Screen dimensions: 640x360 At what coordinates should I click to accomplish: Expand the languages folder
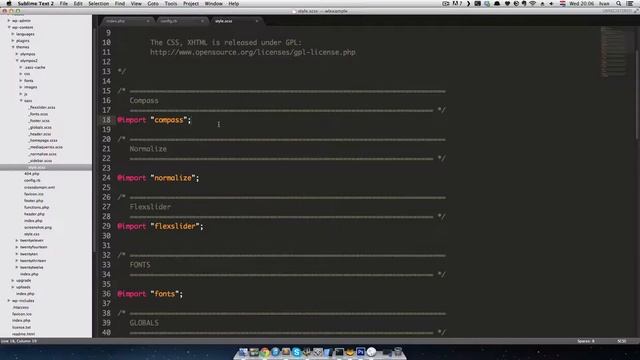(x=13, y=34)
